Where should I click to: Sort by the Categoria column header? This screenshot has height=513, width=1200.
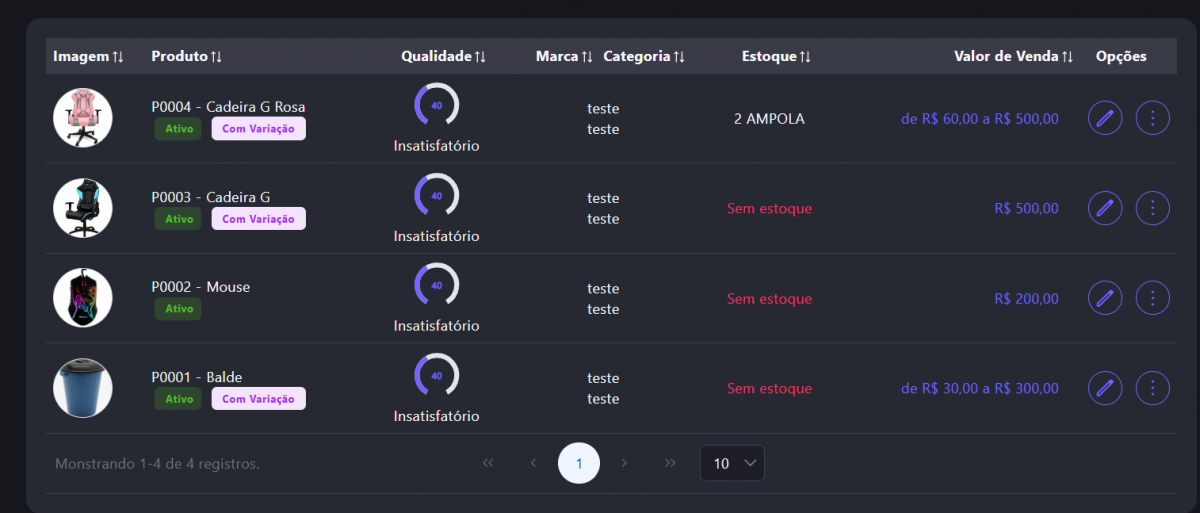pyautogui.click(x=644, y=56)
